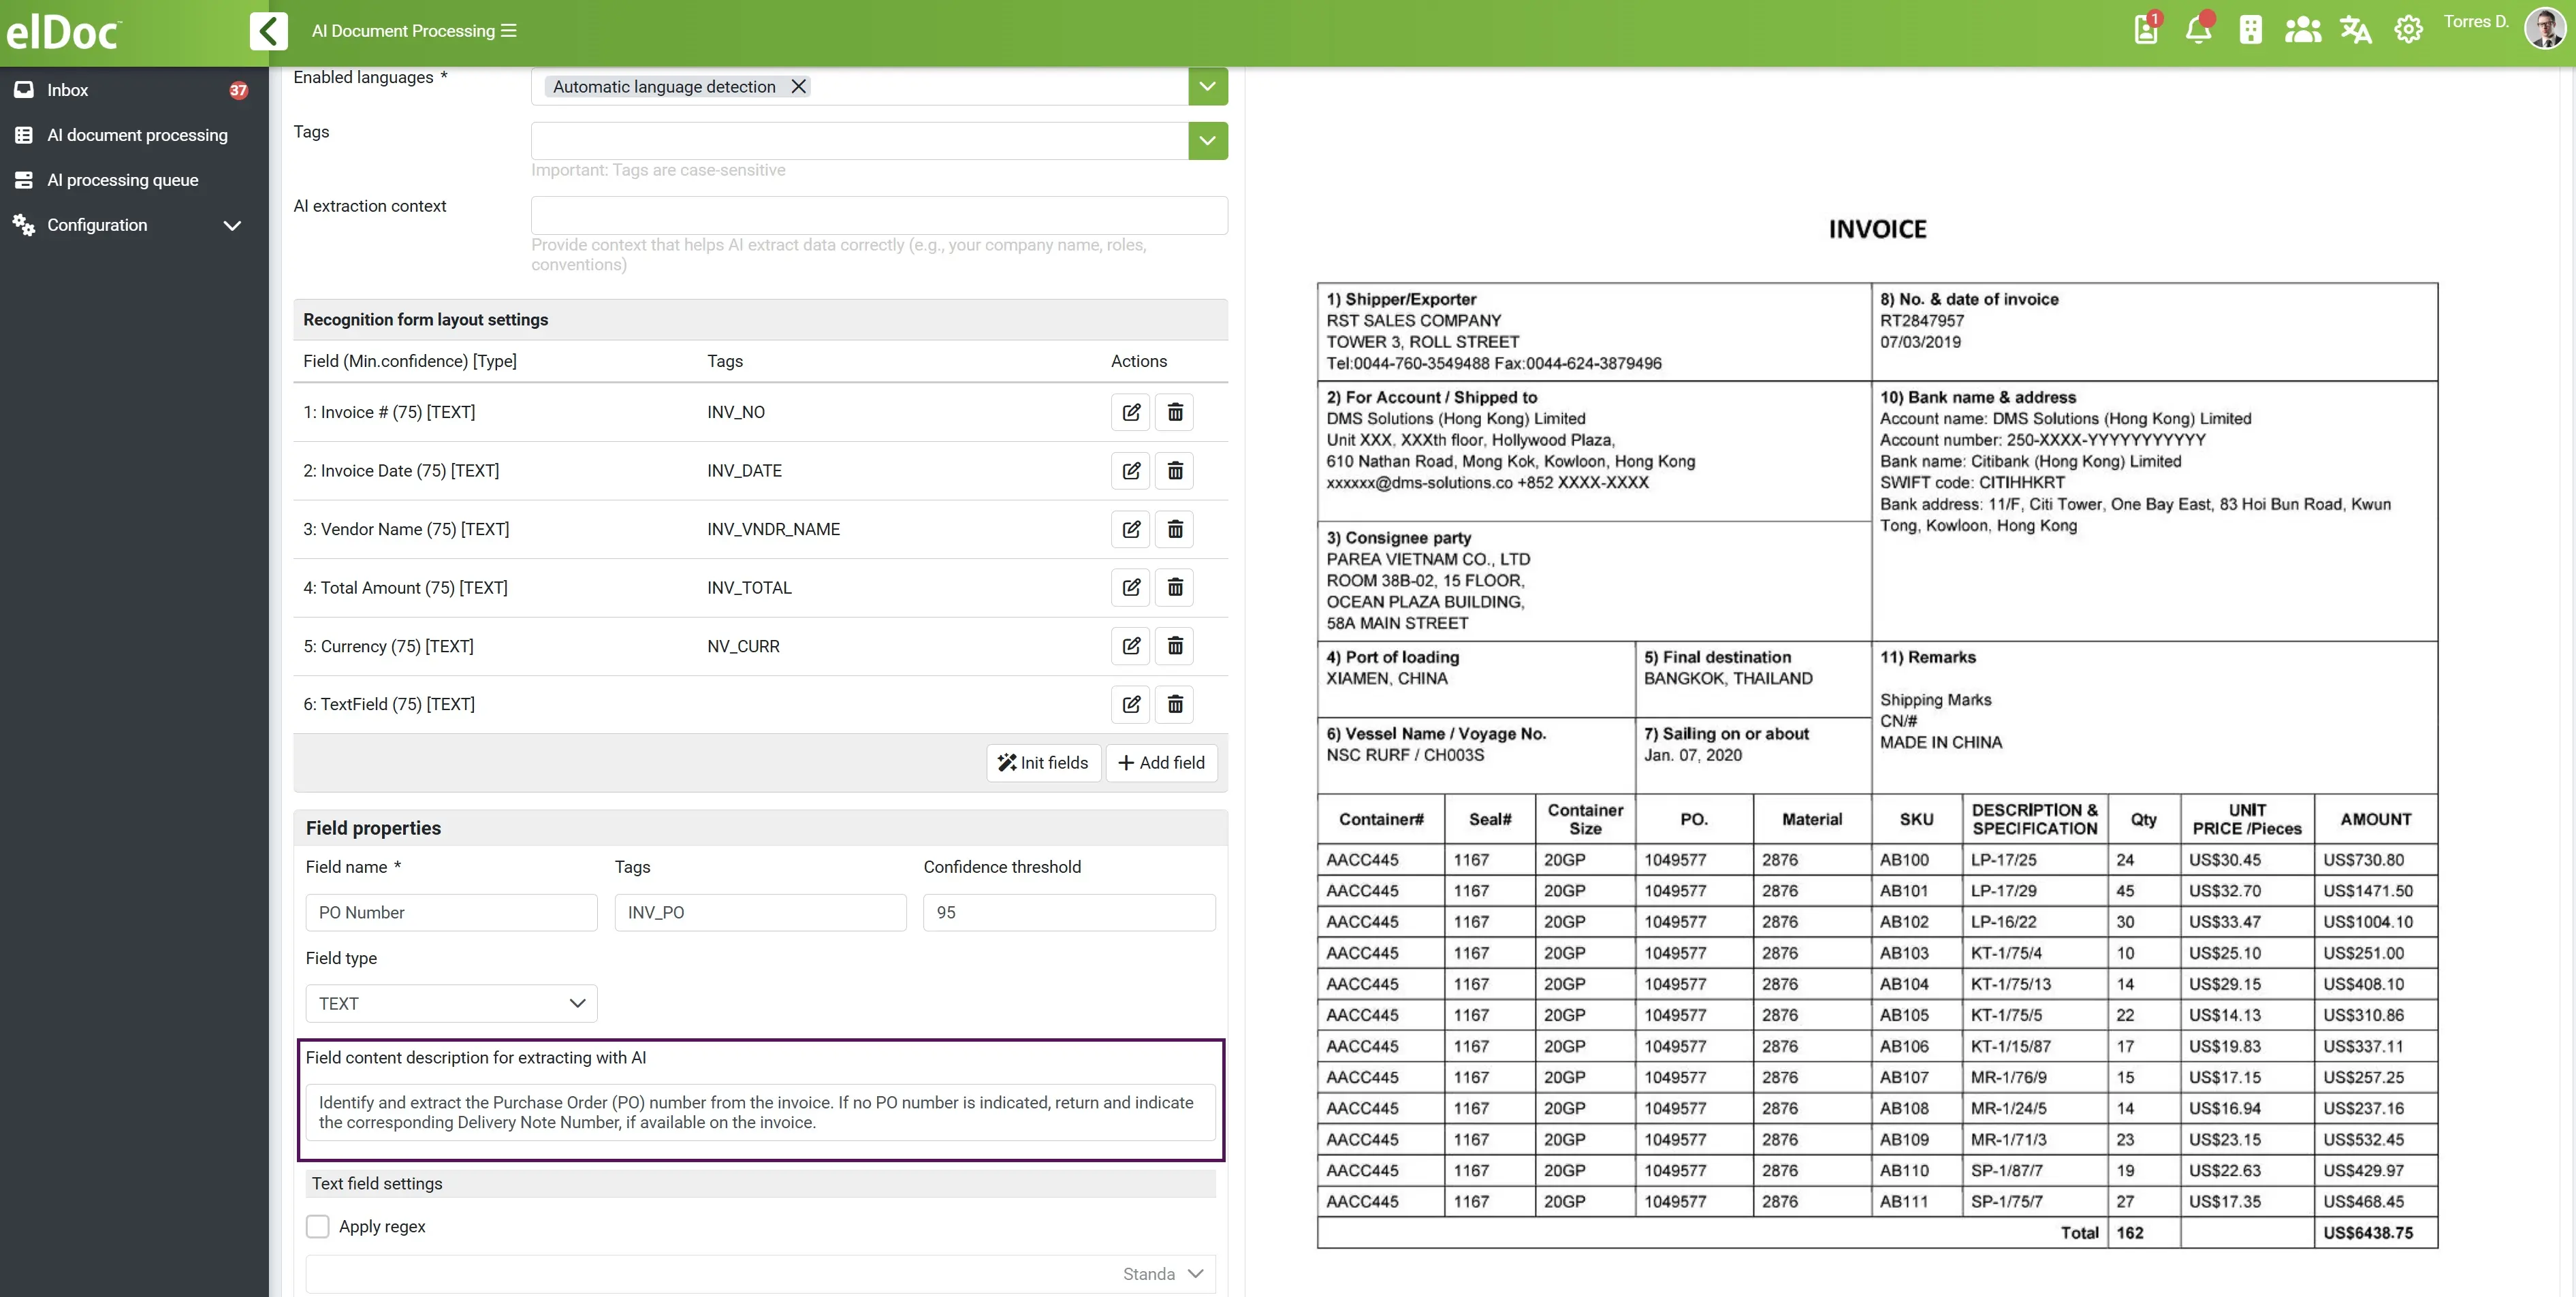Edit the Currency field row
This screenshot has height=1297, width=2576.
tap(1131, 646)
